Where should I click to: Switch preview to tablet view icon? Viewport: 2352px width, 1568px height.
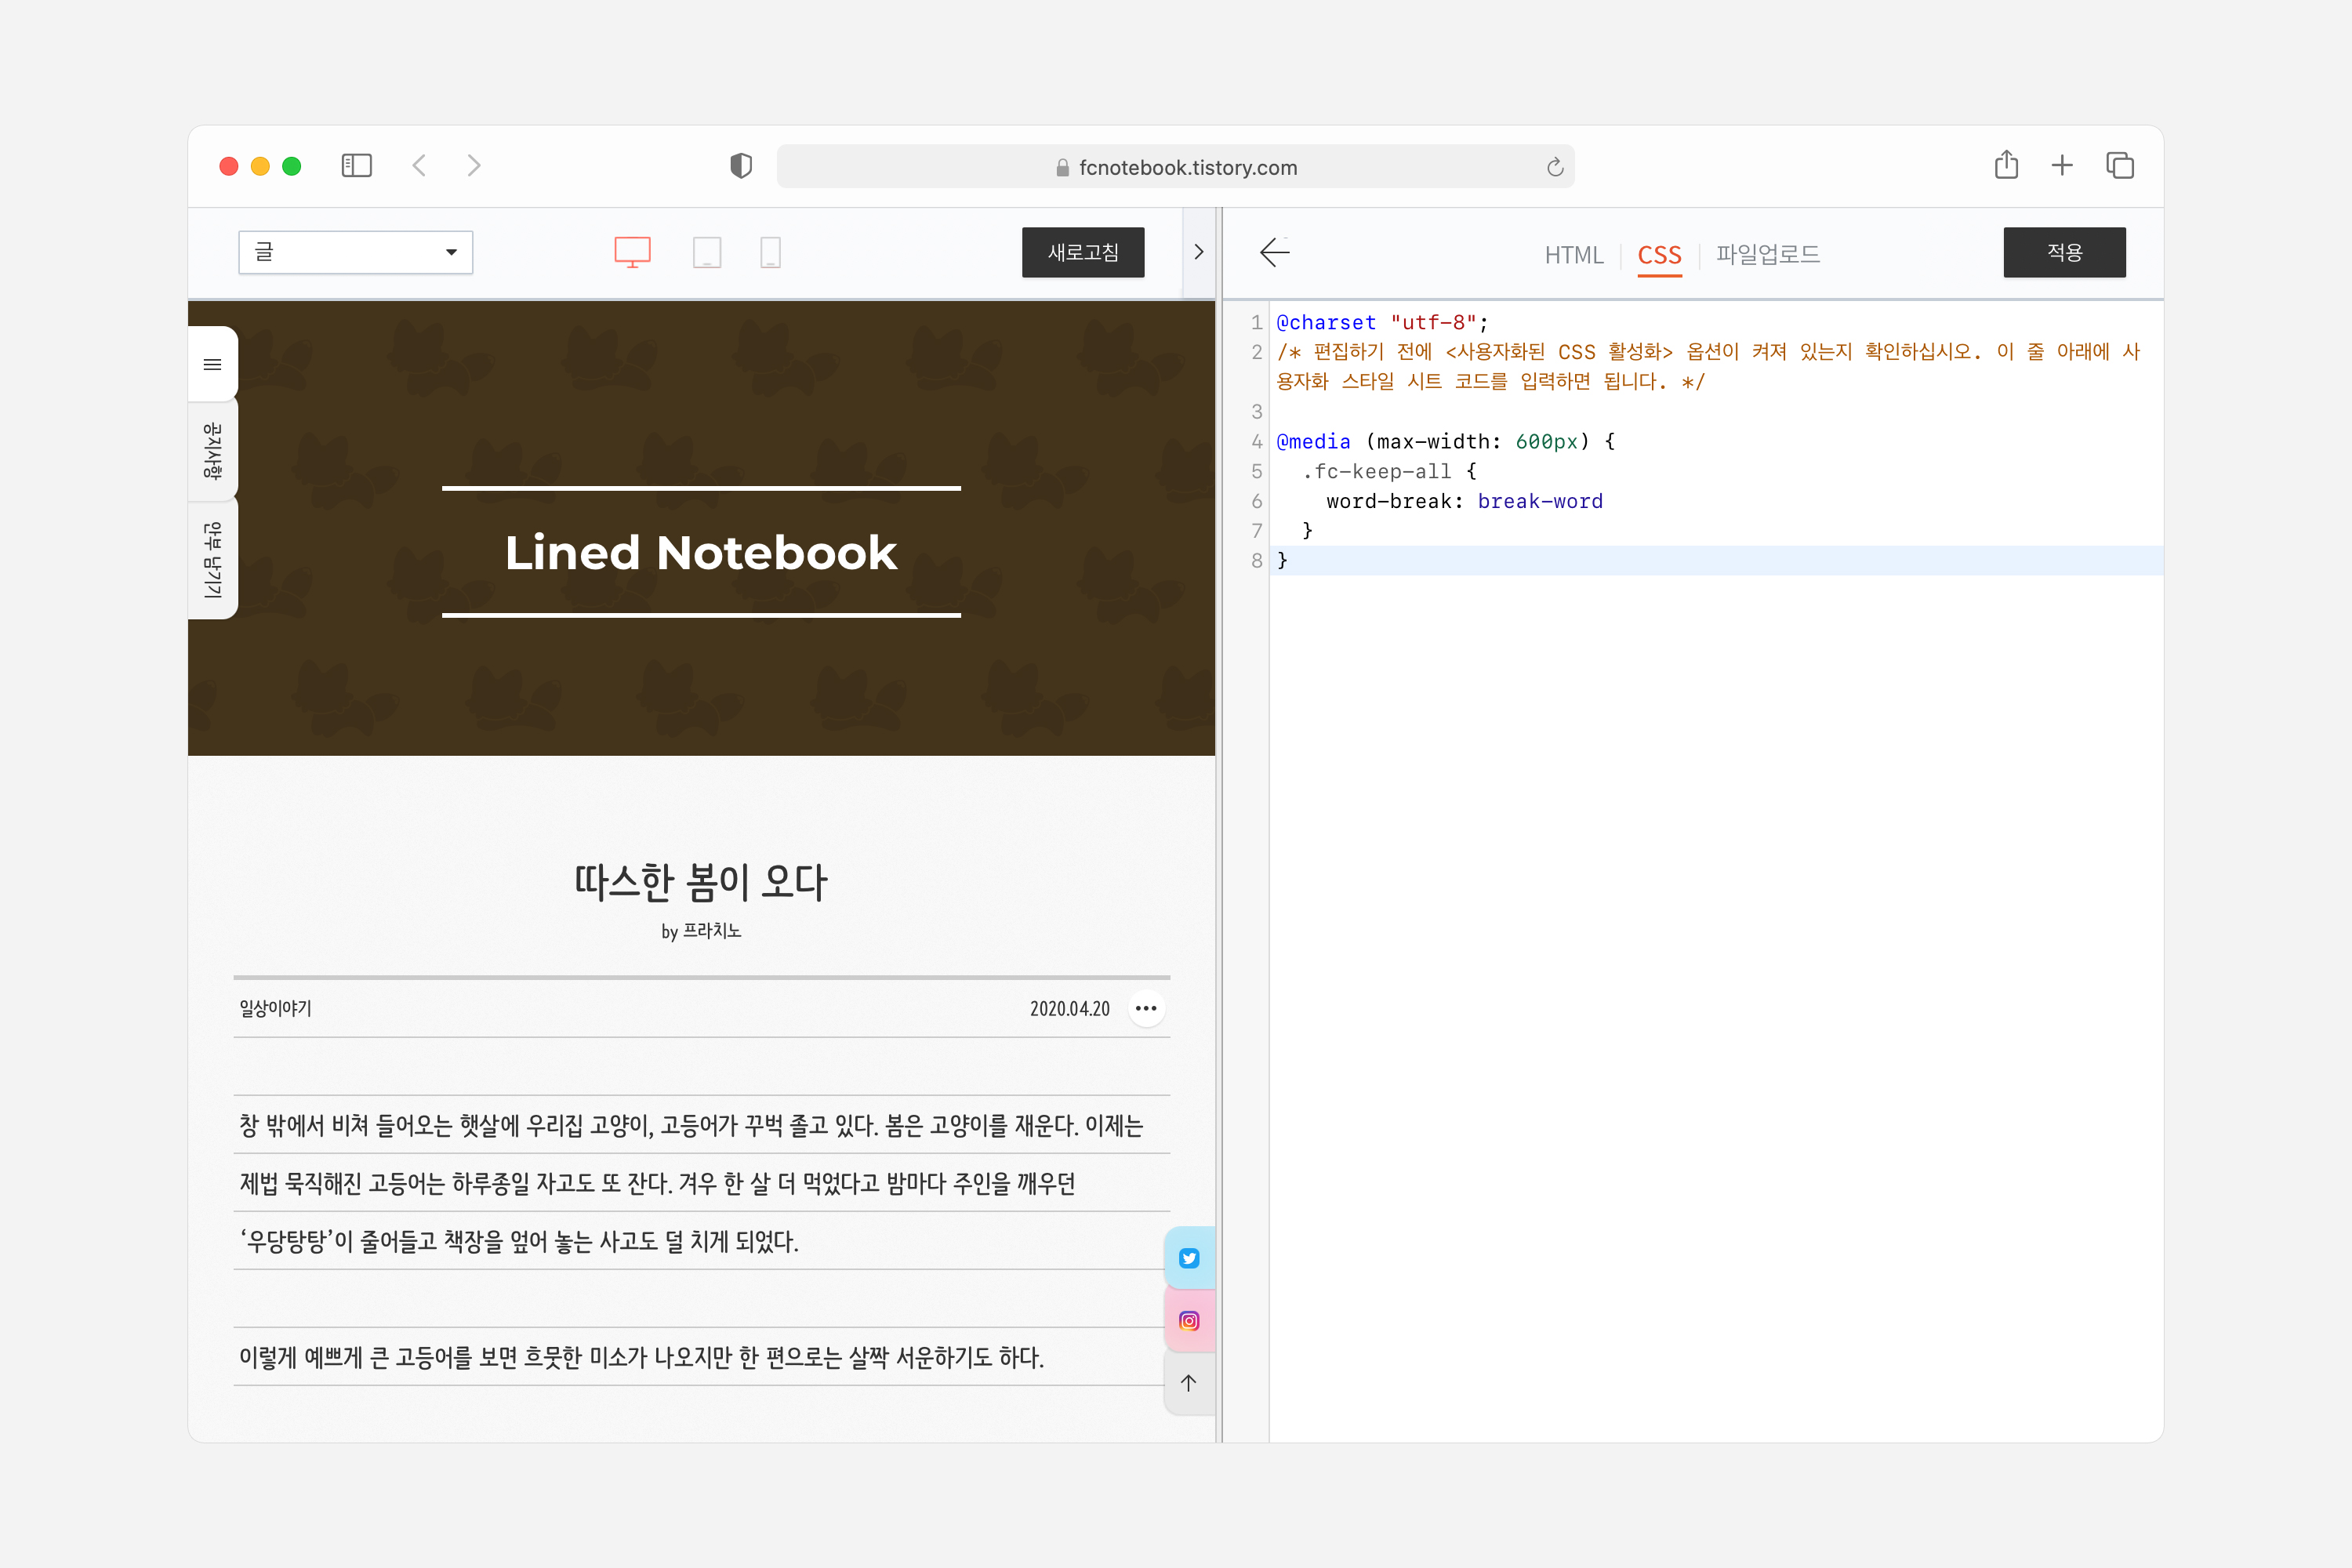click(708, 252)
